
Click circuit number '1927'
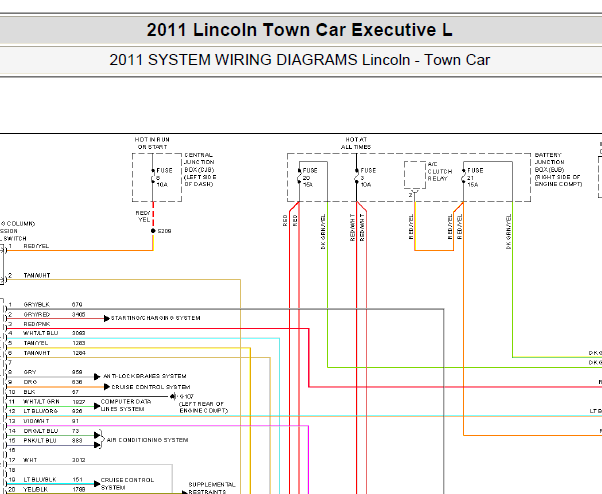(79, 401)
